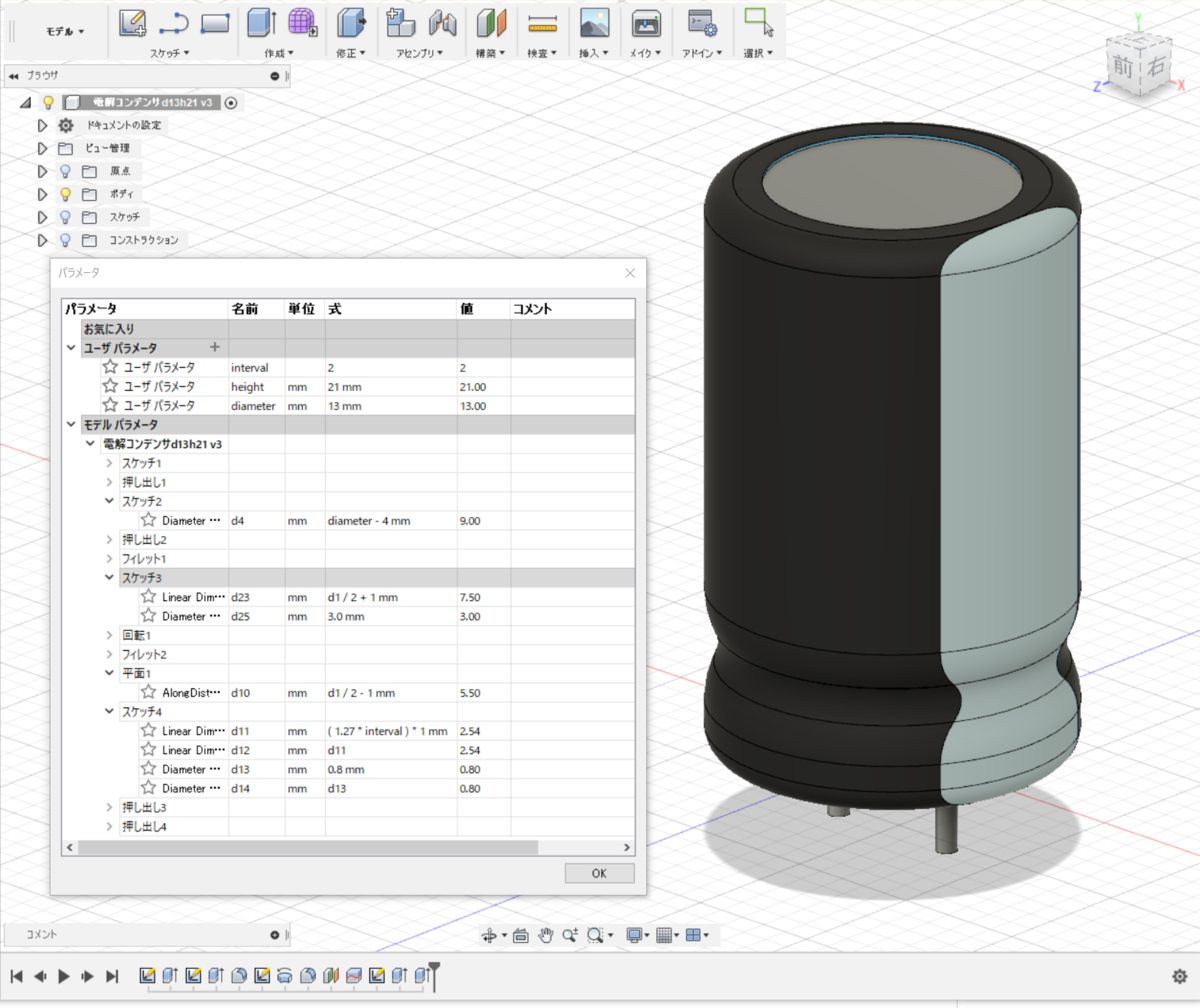Open the Add-ins scripts icon
Screen dimensions: 1200x1008
point(702,23)
